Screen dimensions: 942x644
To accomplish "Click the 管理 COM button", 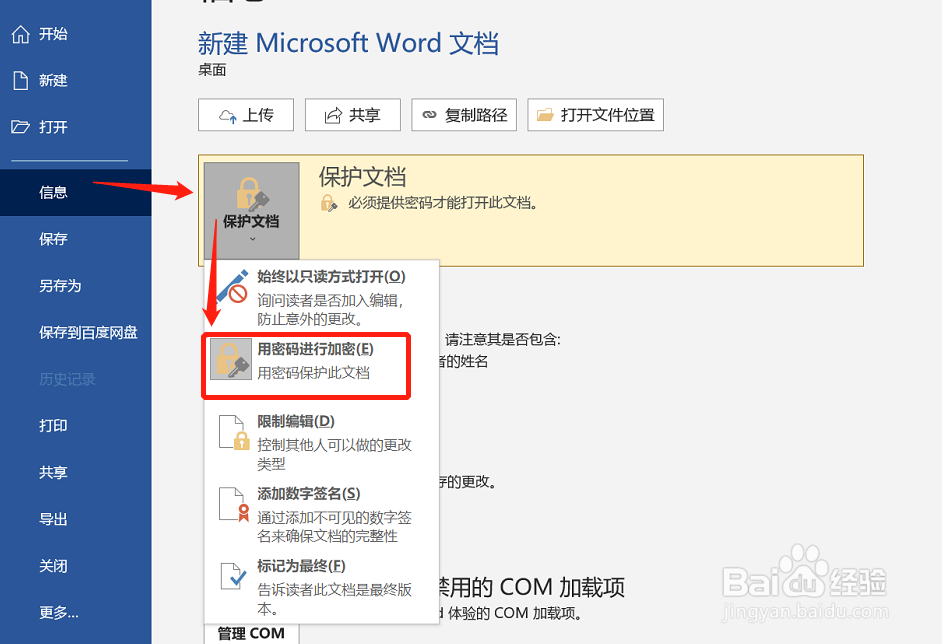I will [252, 633].
